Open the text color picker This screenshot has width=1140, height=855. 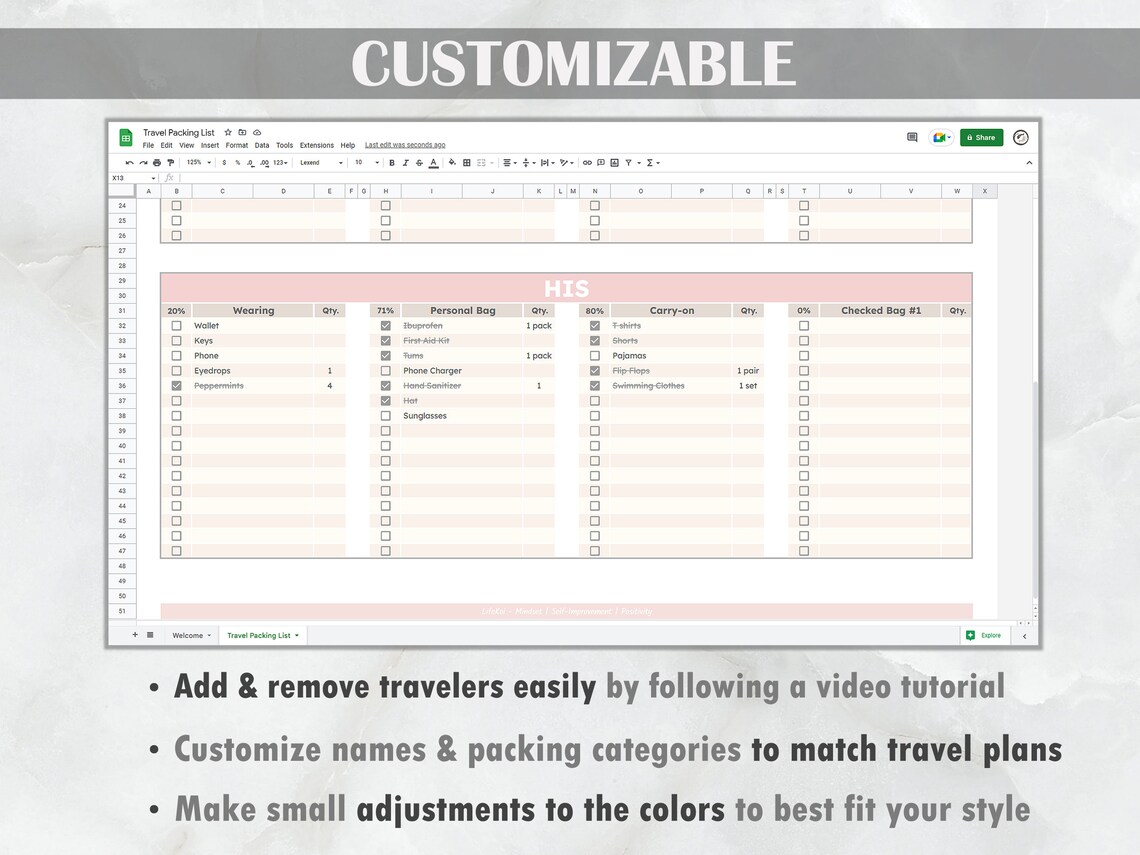(433, 162)
